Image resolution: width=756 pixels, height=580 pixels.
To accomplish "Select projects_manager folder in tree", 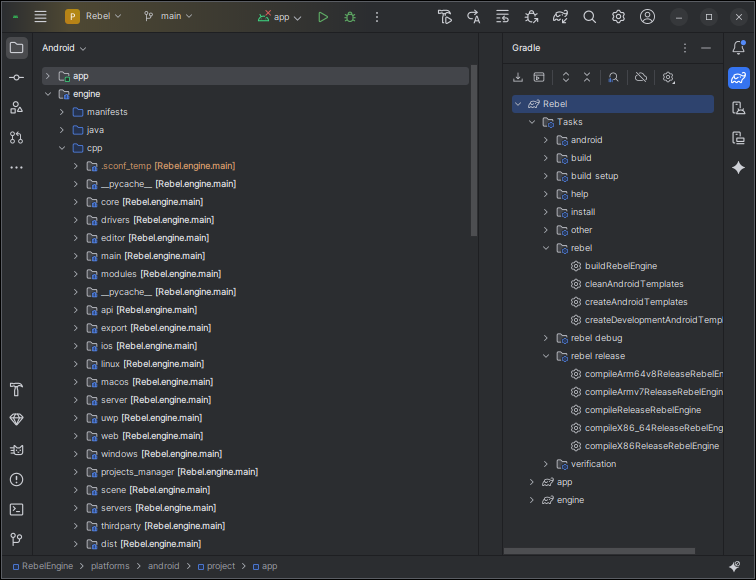I will pyautogui.click(x=179, y=472).
